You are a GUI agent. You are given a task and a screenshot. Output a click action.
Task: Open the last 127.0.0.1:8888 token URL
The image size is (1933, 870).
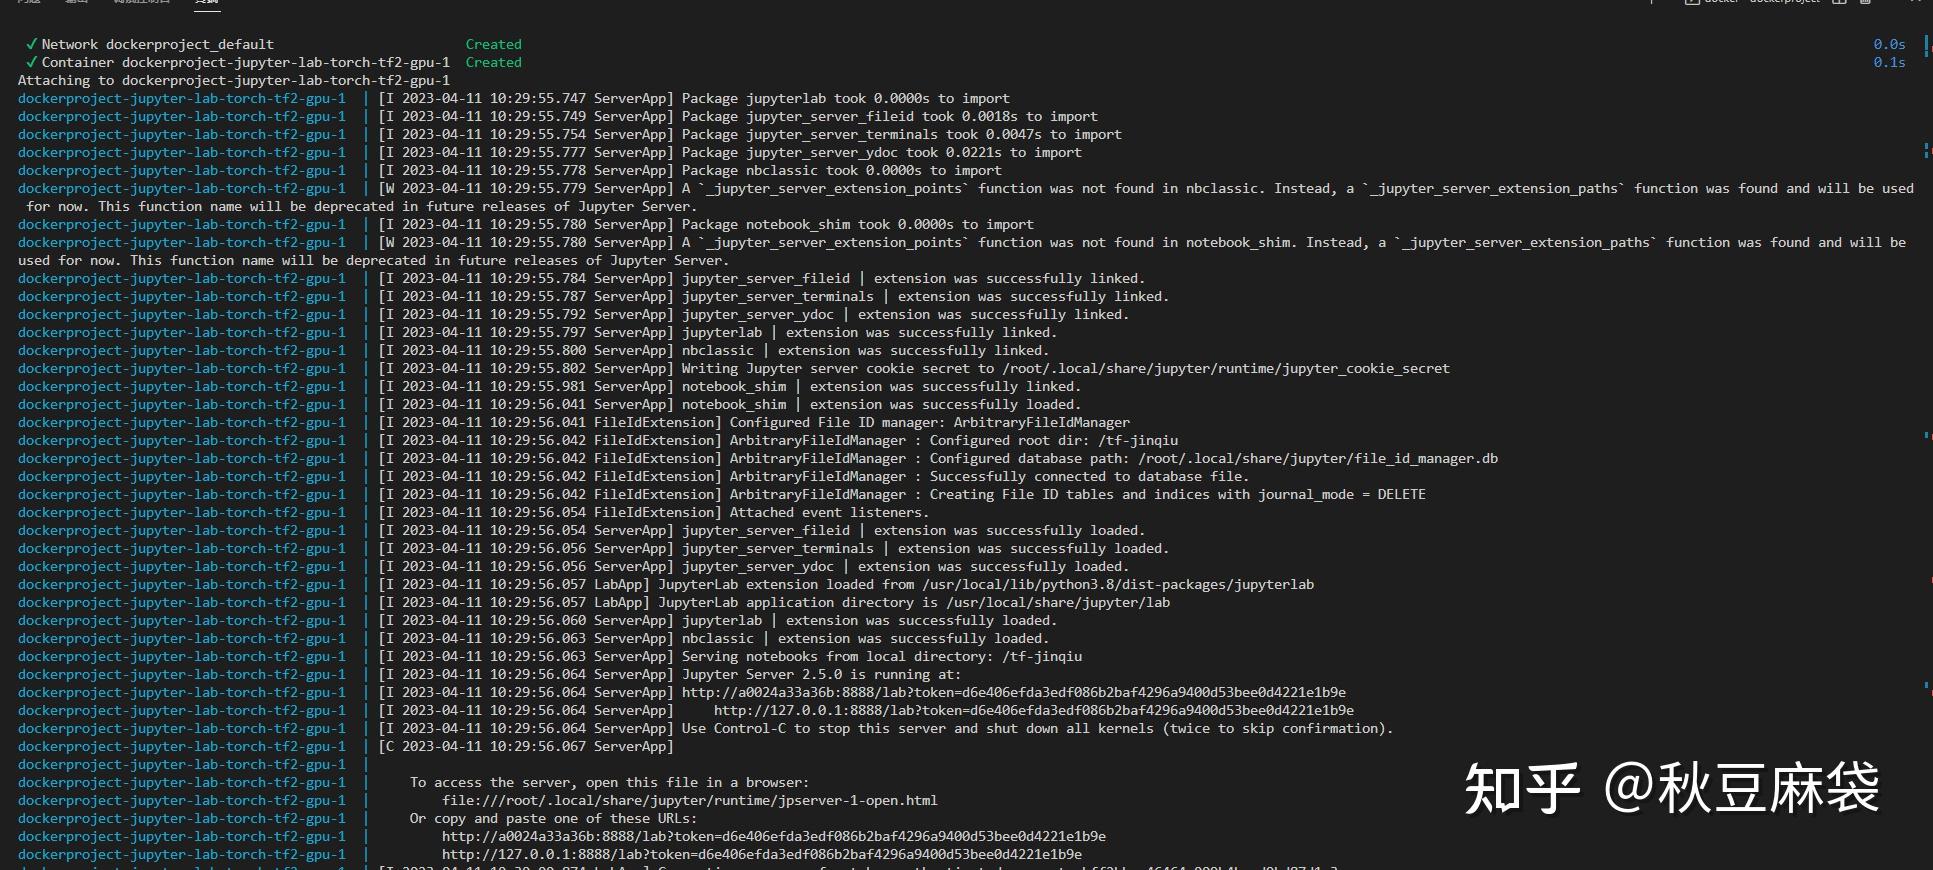762,854
